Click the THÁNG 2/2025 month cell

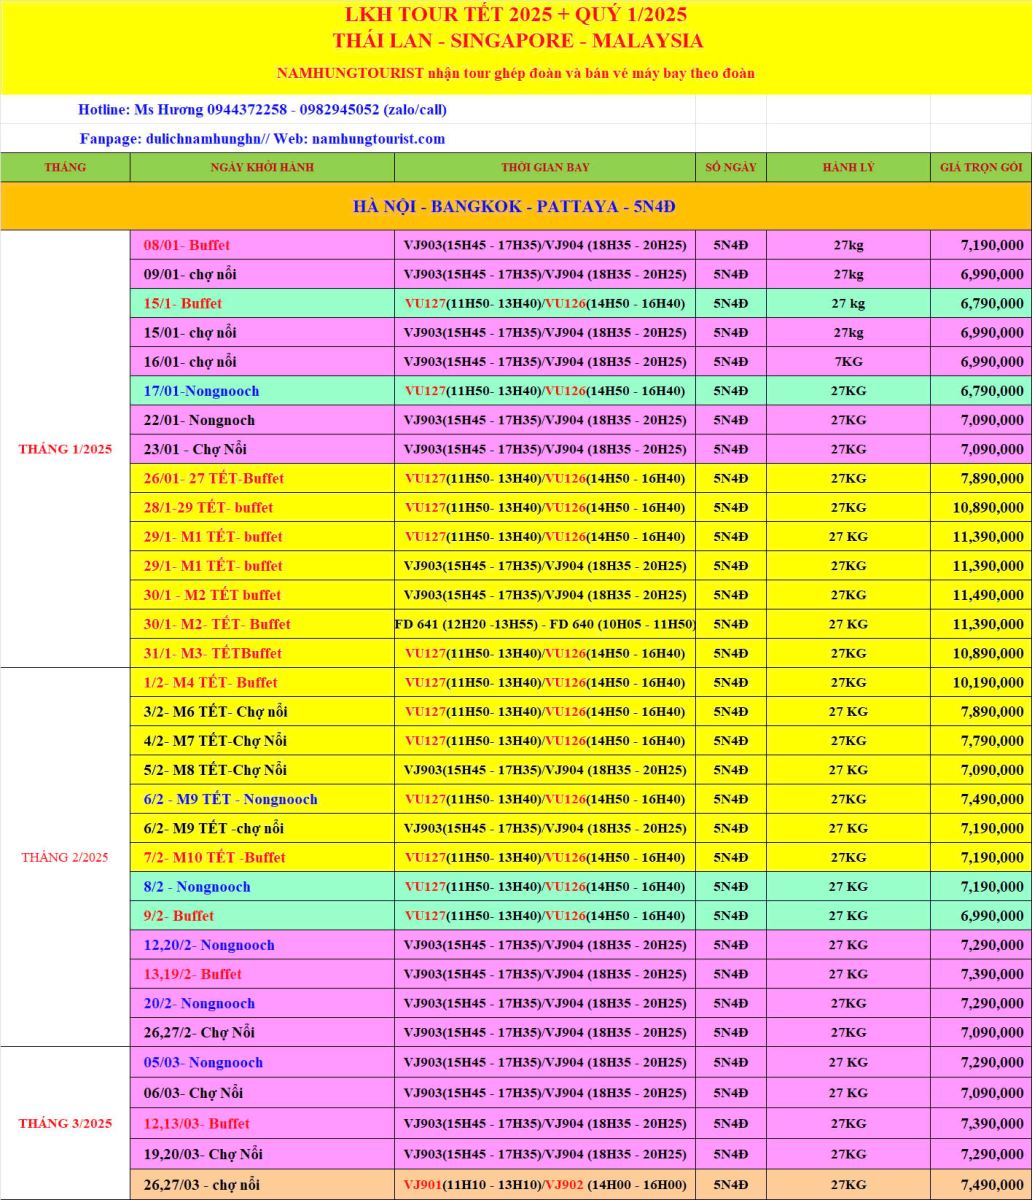(x=65, y=857)
